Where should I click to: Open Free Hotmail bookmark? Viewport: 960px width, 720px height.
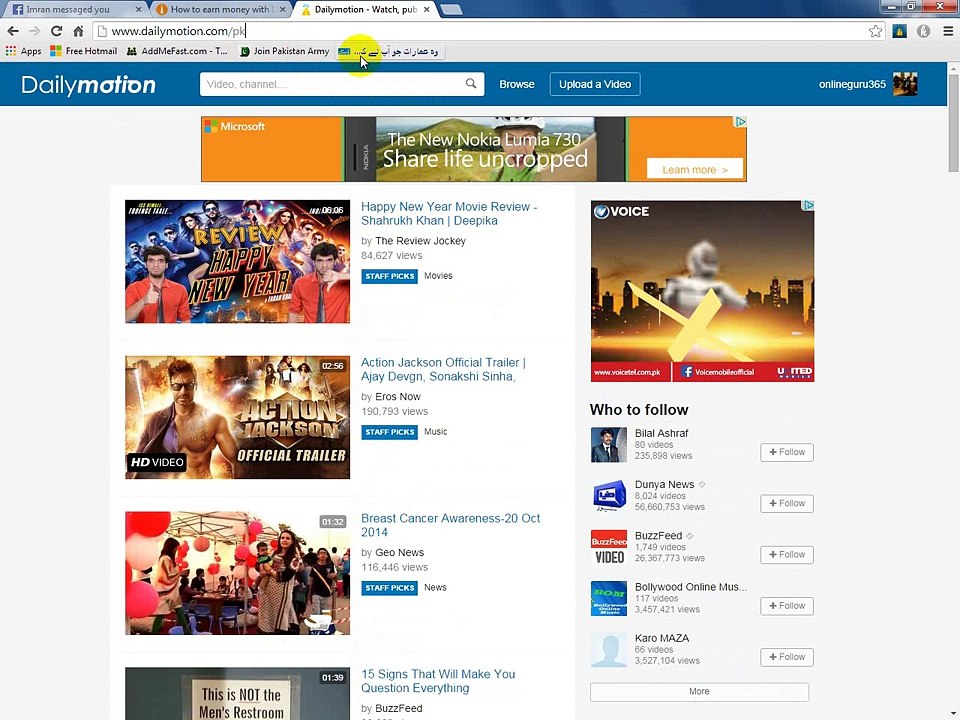coord(84,51)
